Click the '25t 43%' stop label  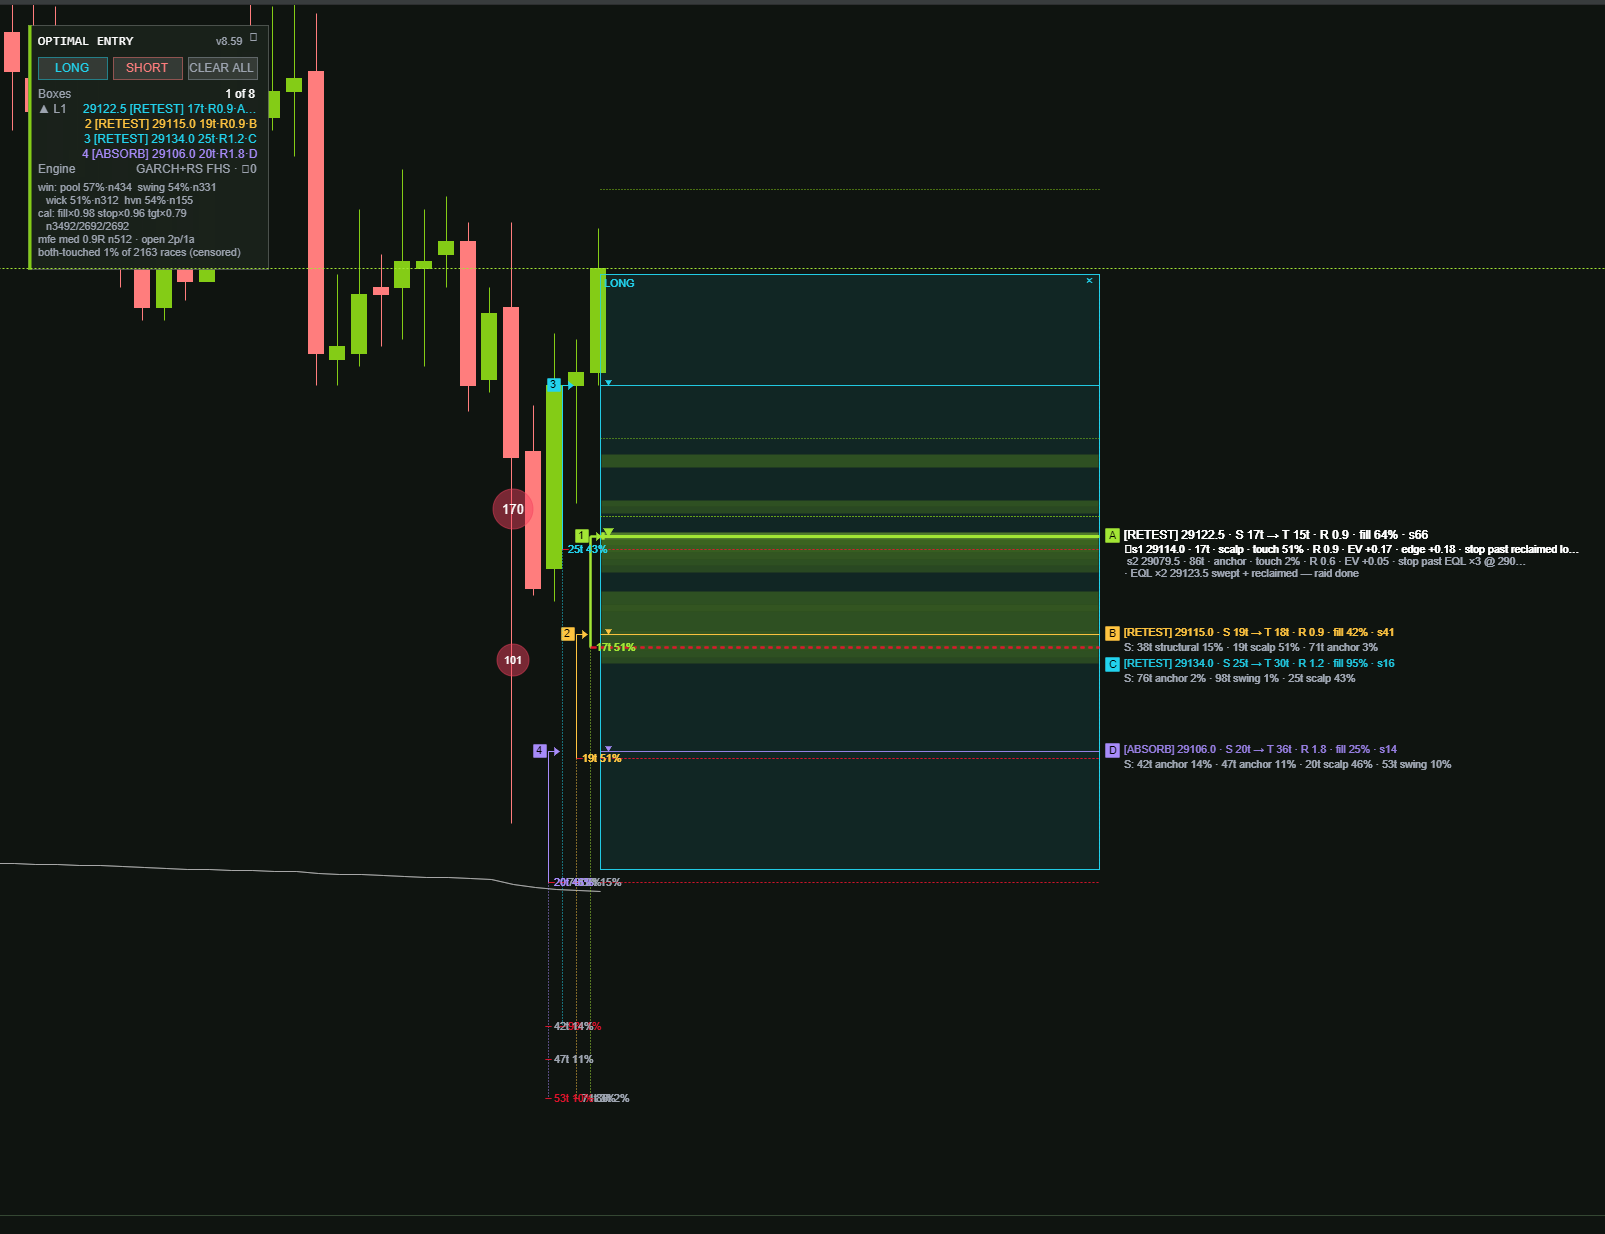pyautogui.click(x=587, y=550)
